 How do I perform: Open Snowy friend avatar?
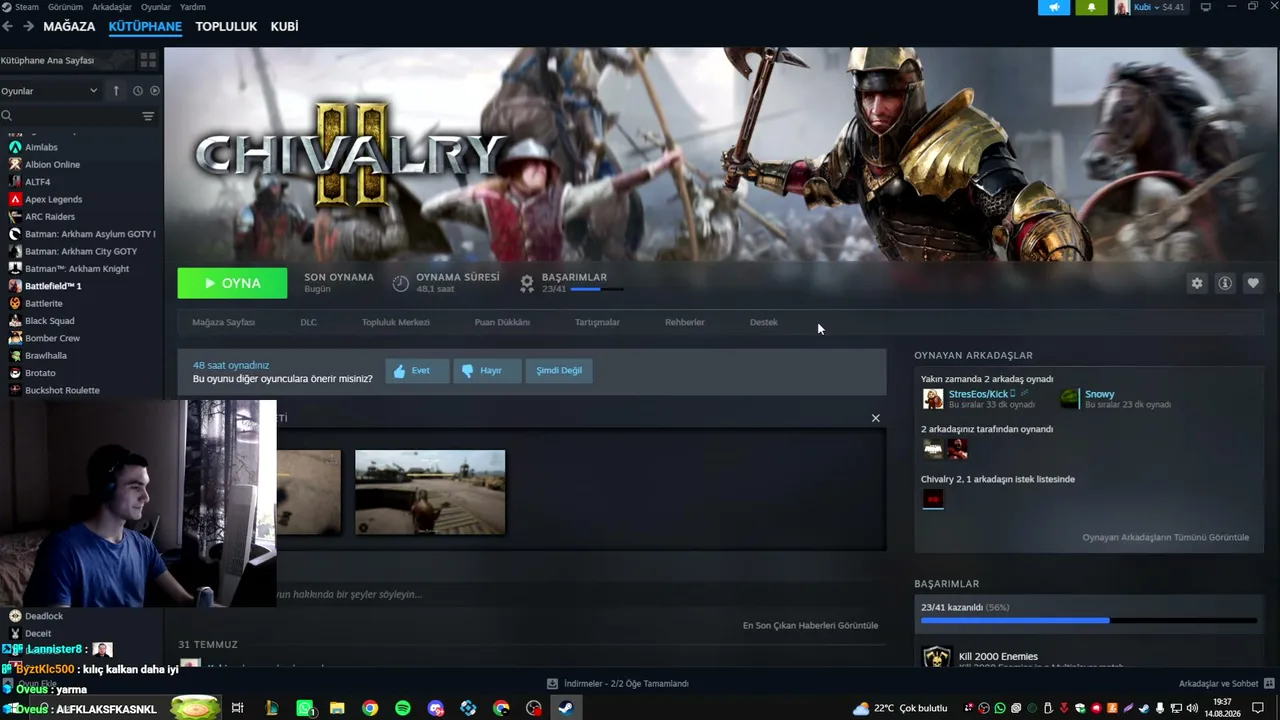(1070, 399)
